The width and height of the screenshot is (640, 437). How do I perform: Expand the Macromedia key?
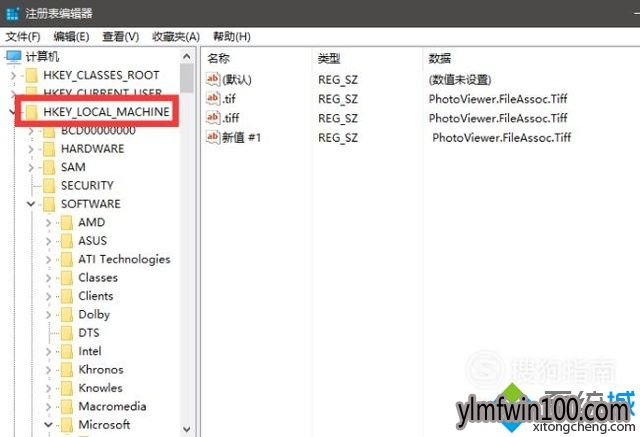click(x=49, y=407)
